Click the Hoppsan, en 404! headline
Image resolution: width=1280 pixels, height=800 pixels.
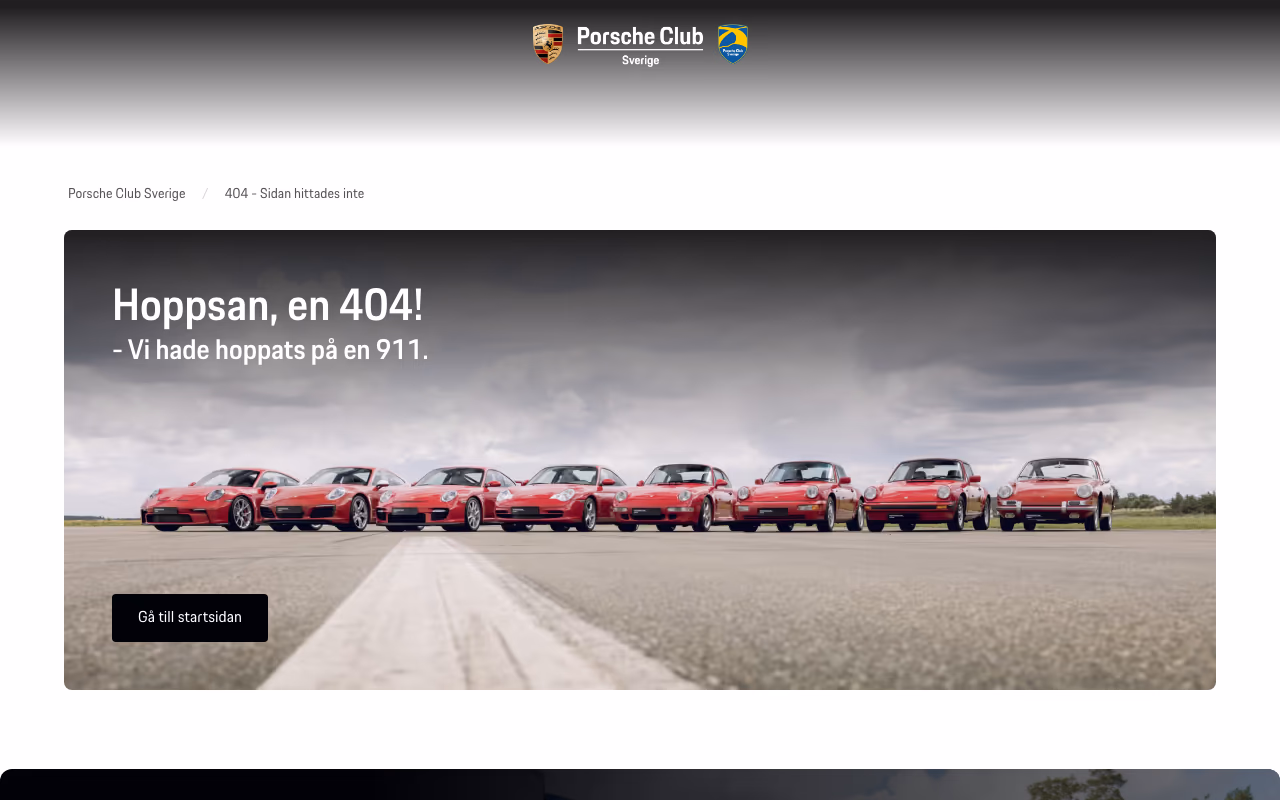pos(268,306)
